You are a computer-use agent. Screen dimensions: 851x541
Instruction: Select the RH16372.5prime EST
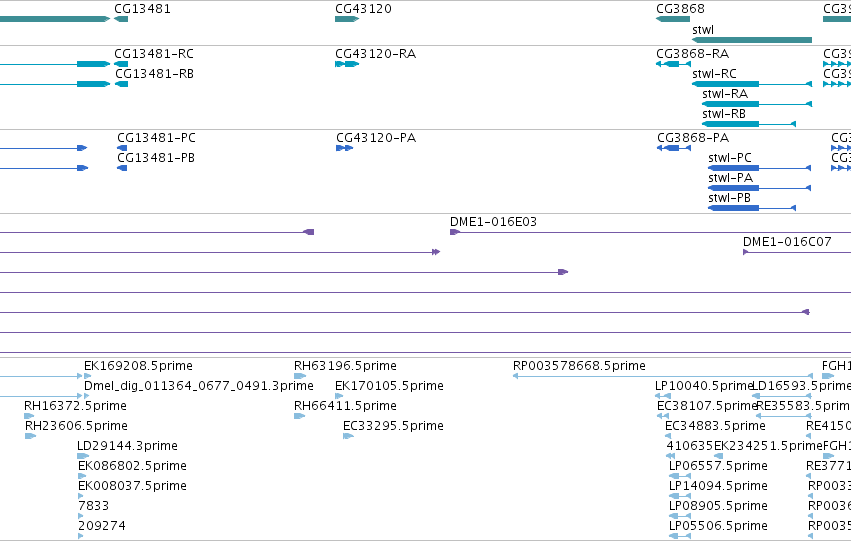point(29,416)
